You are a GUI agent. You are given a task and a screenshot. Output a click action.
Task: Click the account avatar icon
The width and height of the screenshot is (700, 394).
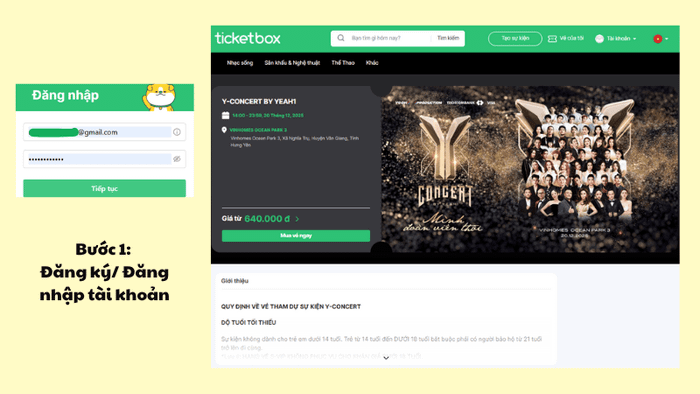pos(600,39)
